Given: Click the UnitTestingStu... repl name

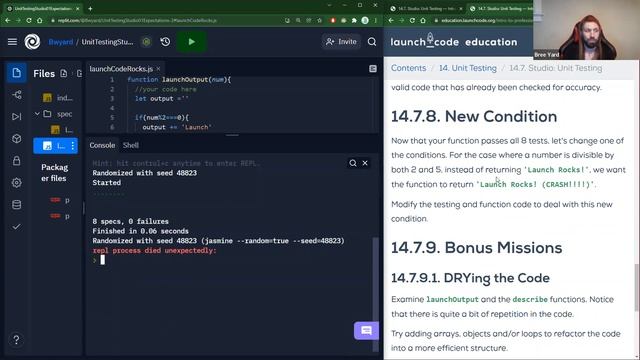Looking at the screenshot, I should pos(107,42).
